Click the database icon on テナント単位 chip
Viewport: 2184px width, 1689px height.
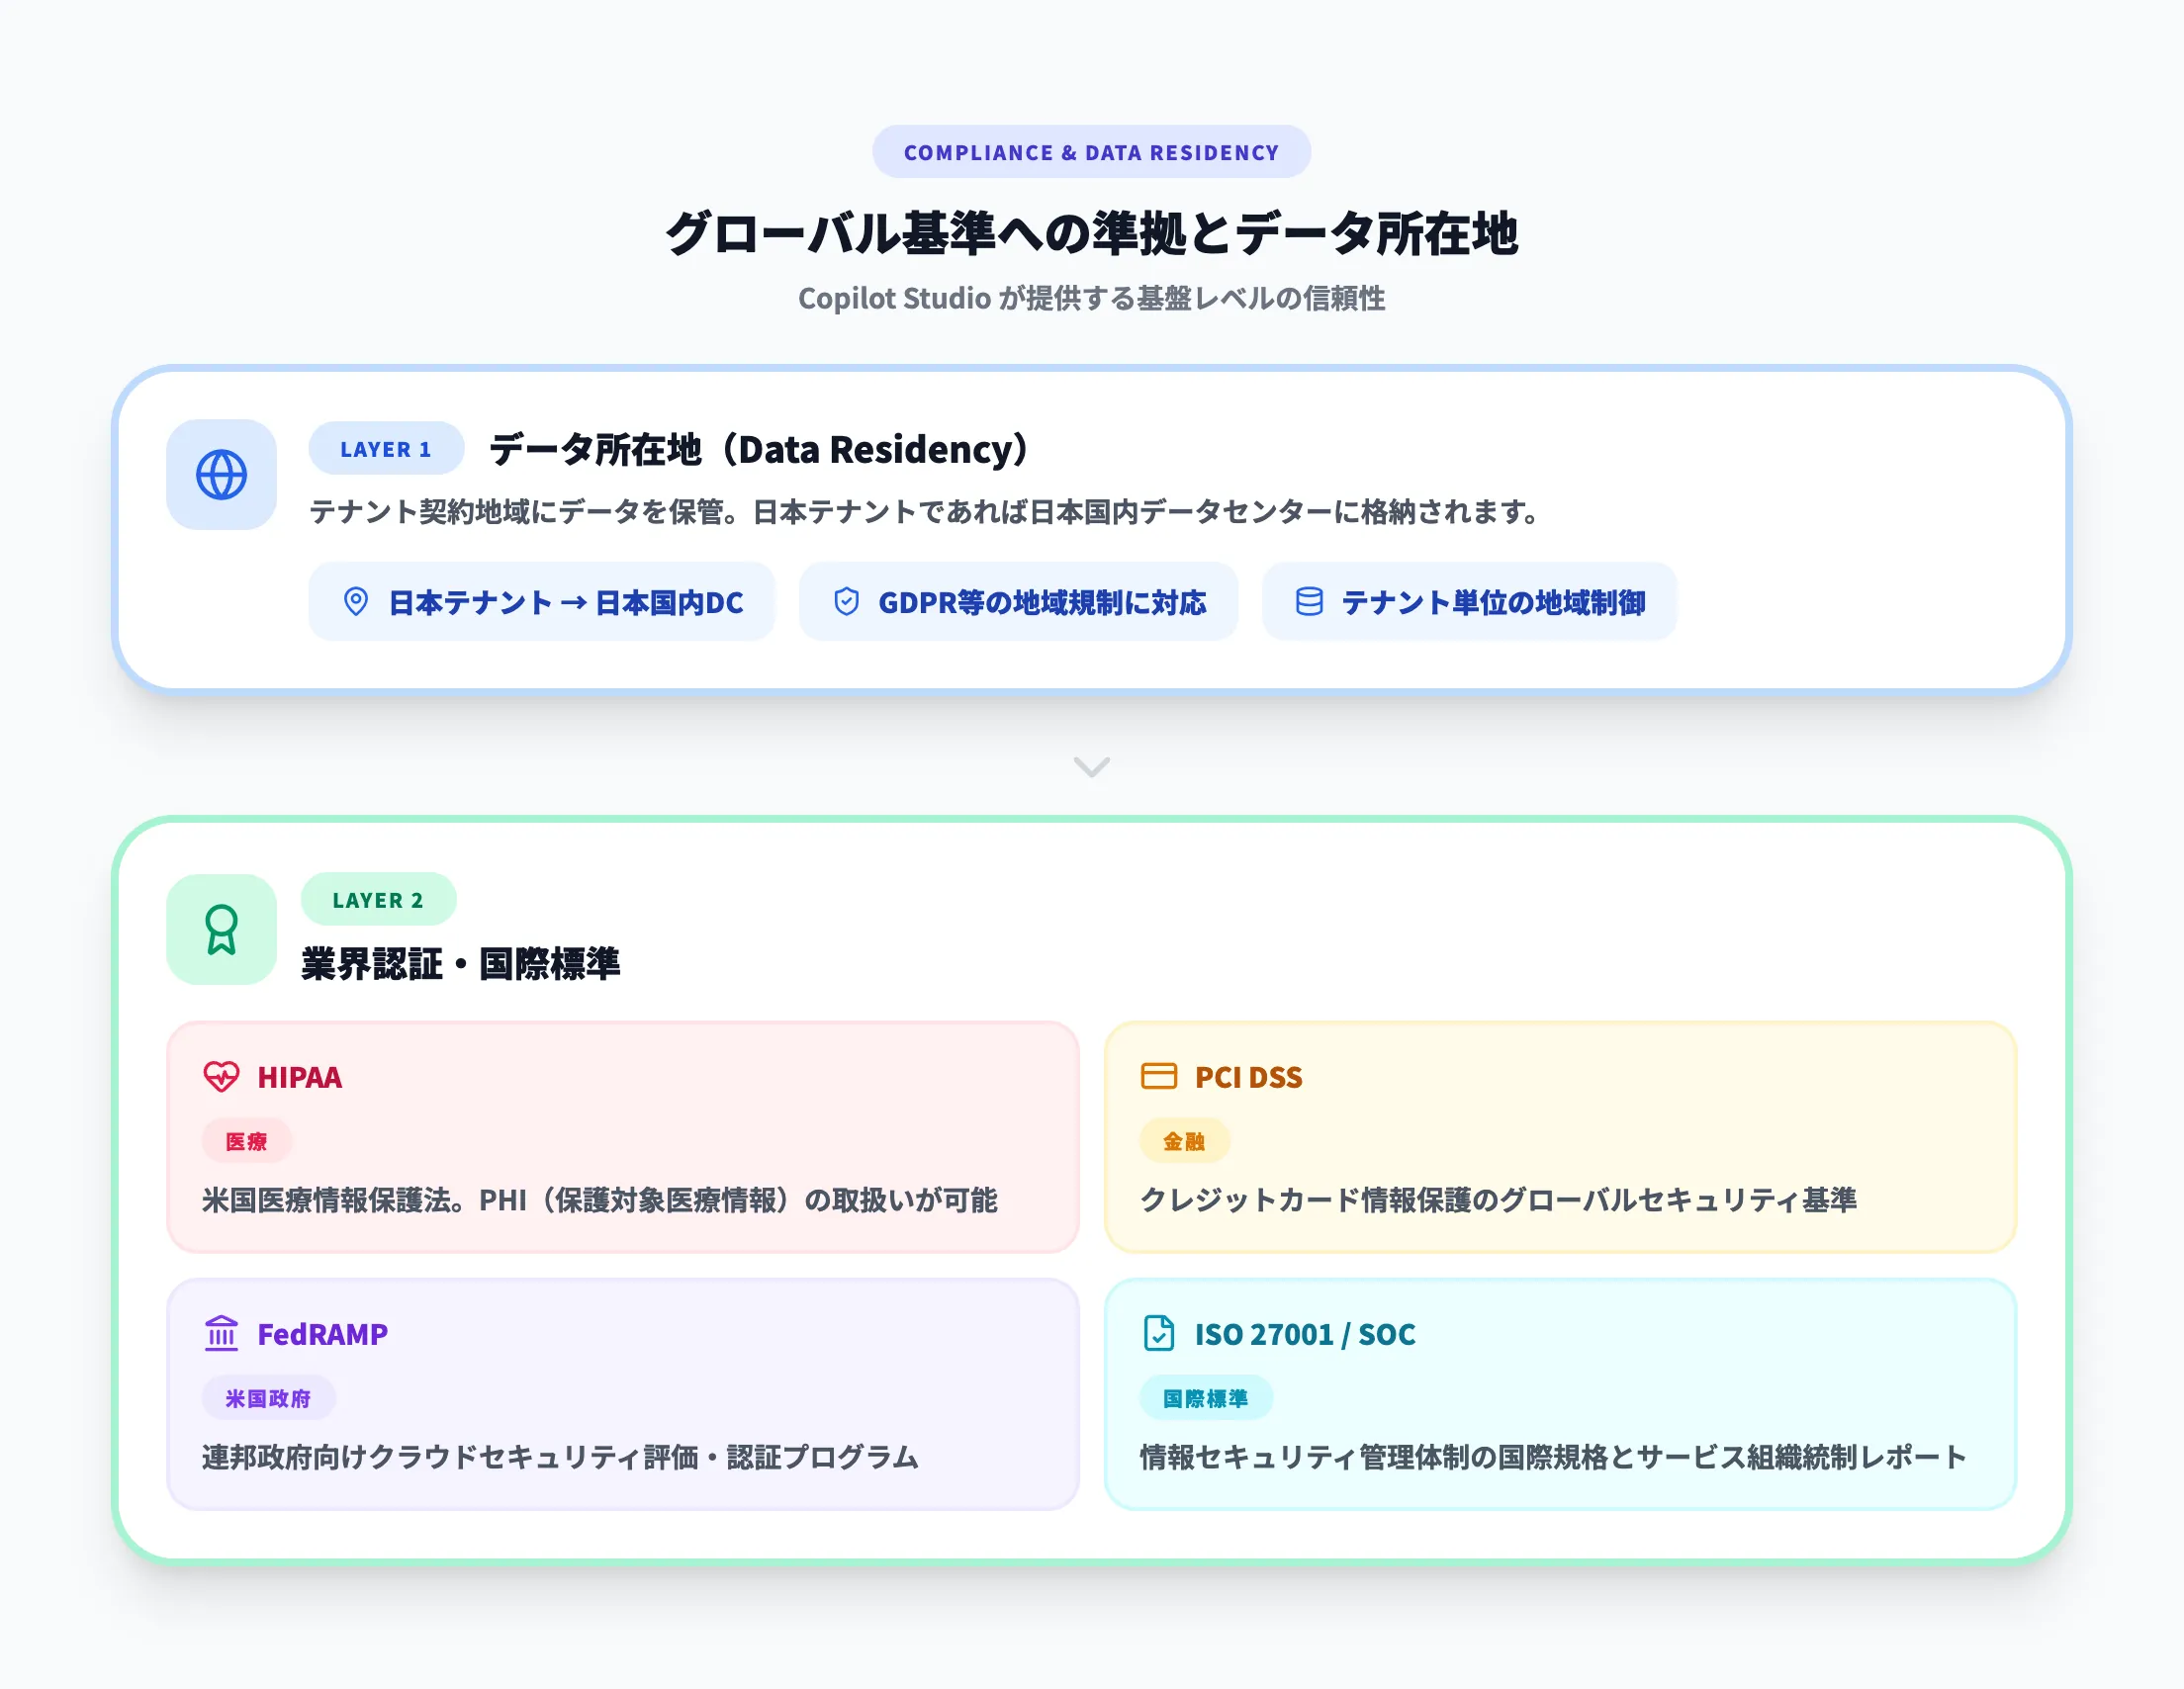tap(1309, 601)
